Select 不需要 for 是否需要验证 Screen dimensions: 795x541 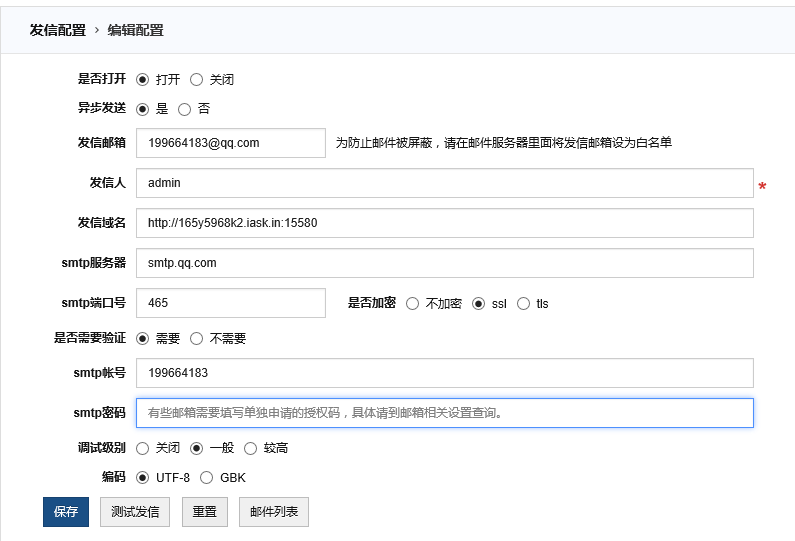(196, 339)
